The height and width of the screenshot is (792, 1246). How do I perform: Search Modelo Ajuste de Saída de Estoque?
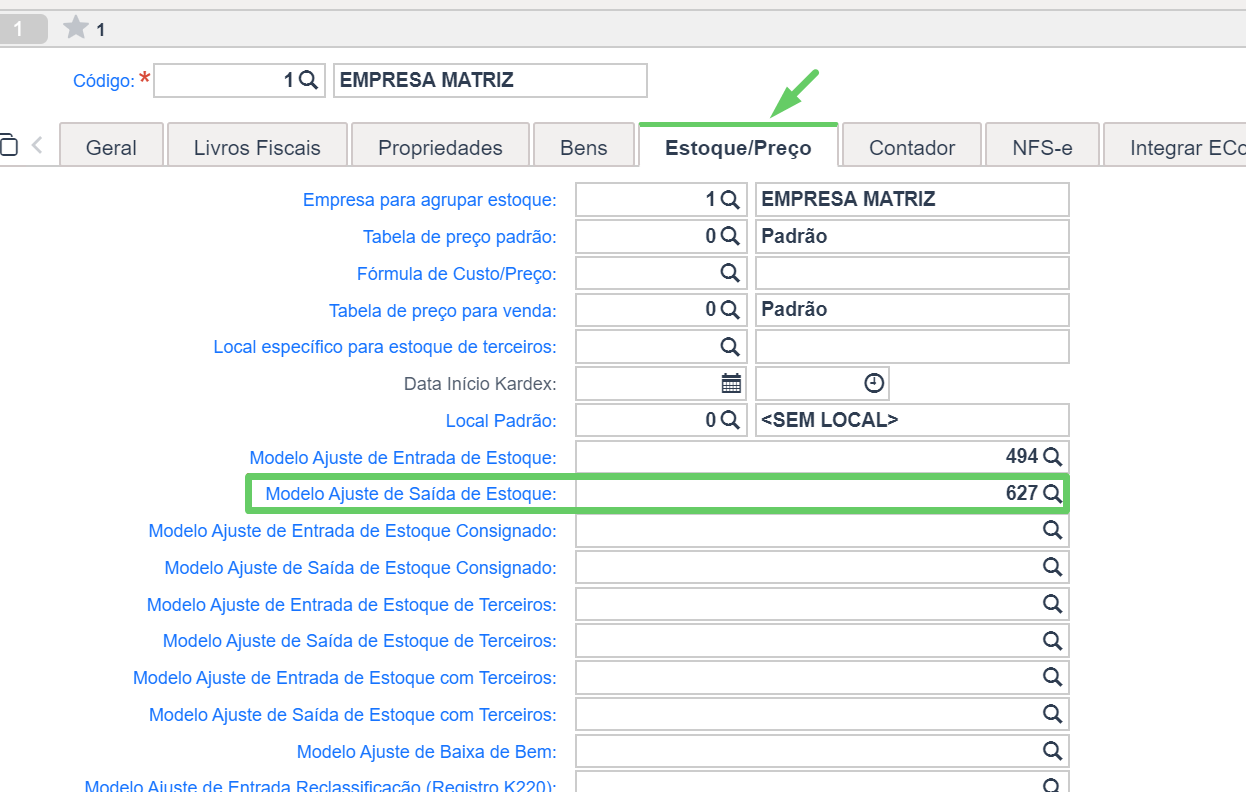click(x=1052, y=494)
